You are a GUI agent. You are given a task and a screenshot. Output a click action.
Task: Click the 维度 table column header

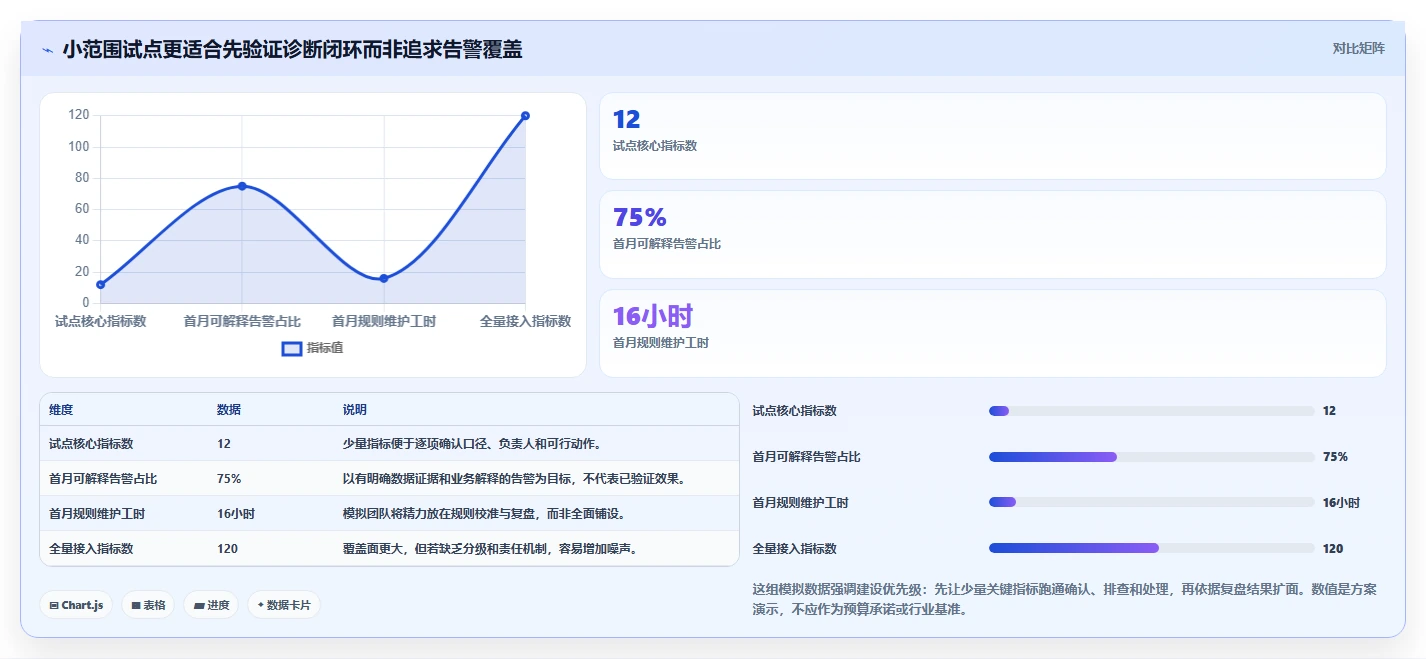tap(61, 410)
